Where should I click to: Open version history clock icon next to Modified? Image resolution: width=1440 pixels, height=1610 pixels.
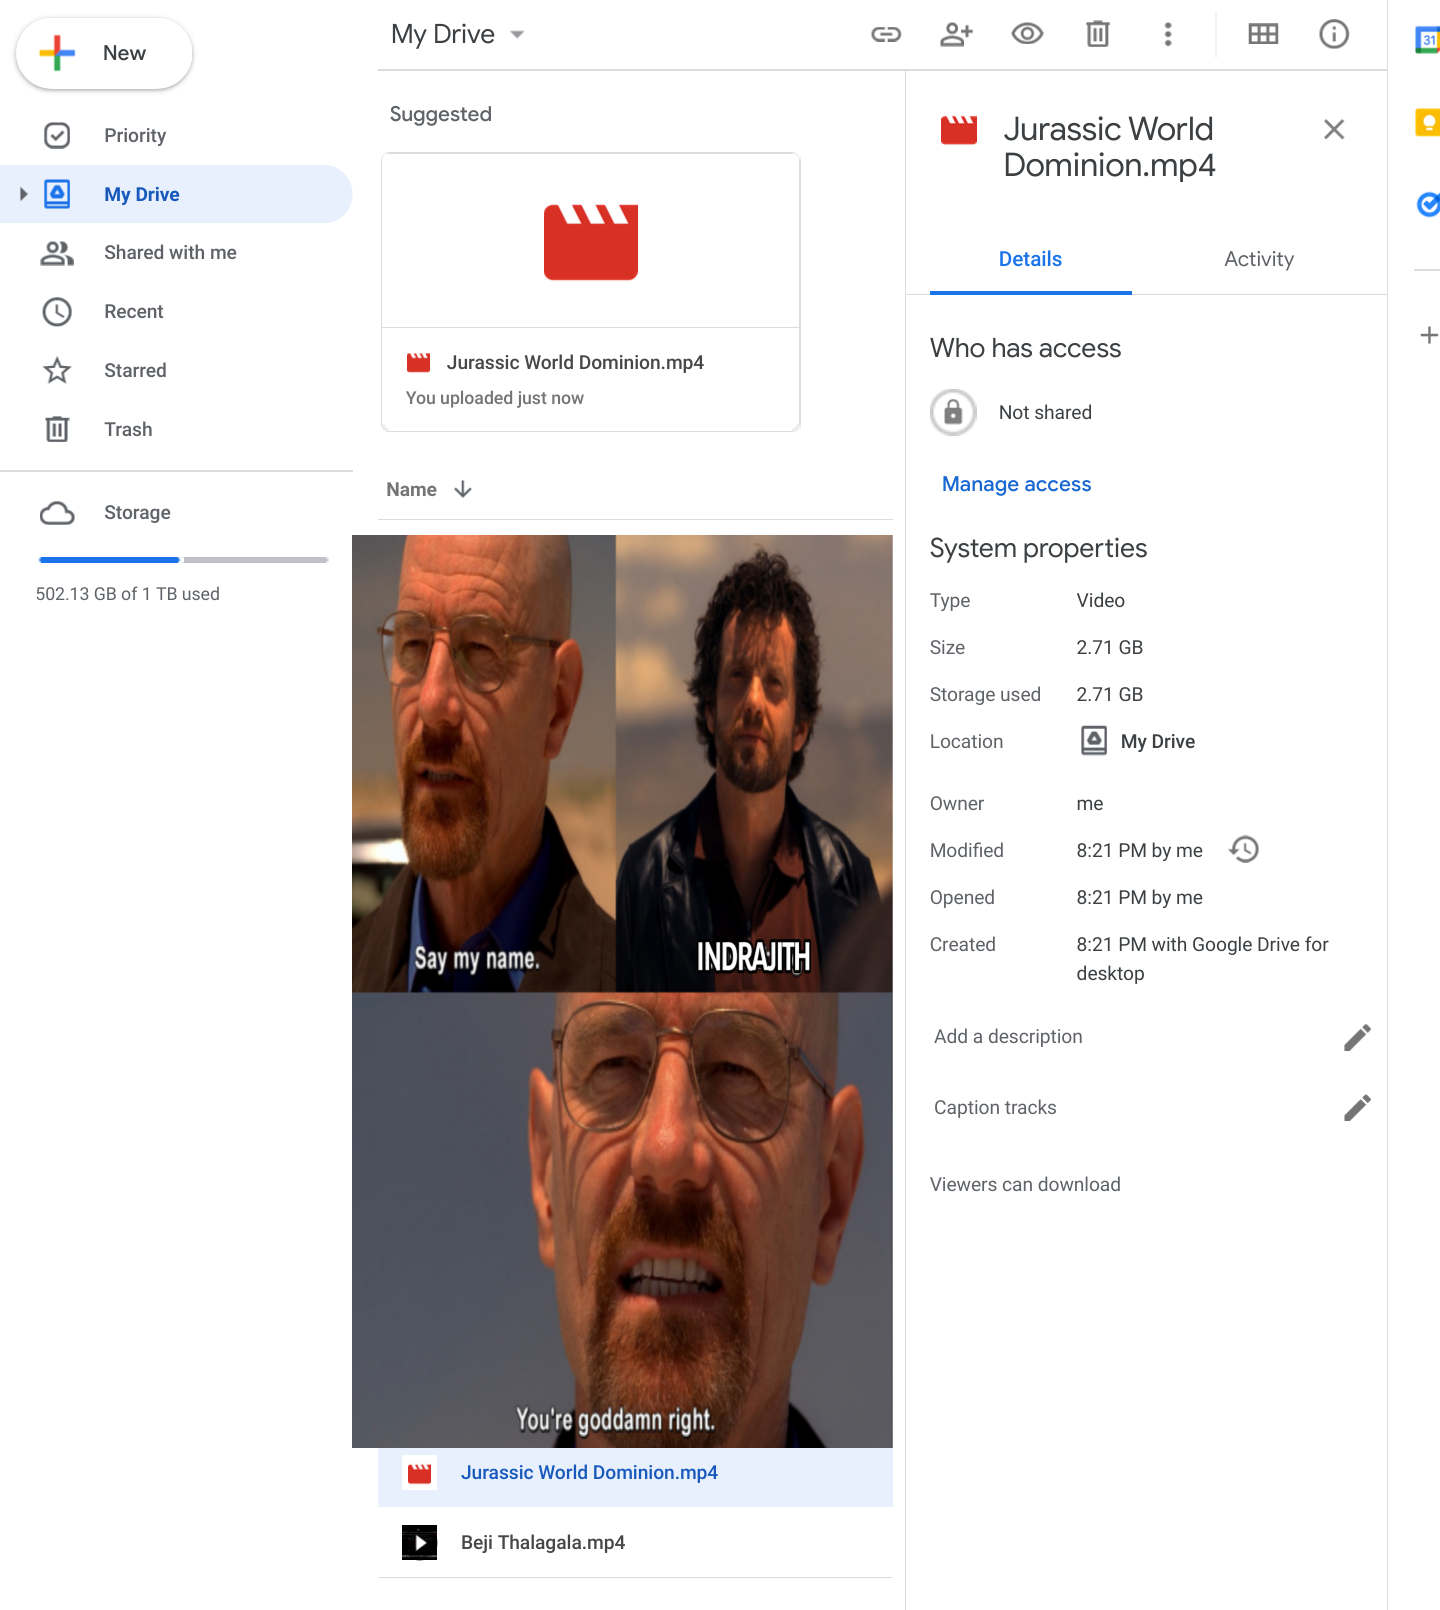click(1244, 850)
